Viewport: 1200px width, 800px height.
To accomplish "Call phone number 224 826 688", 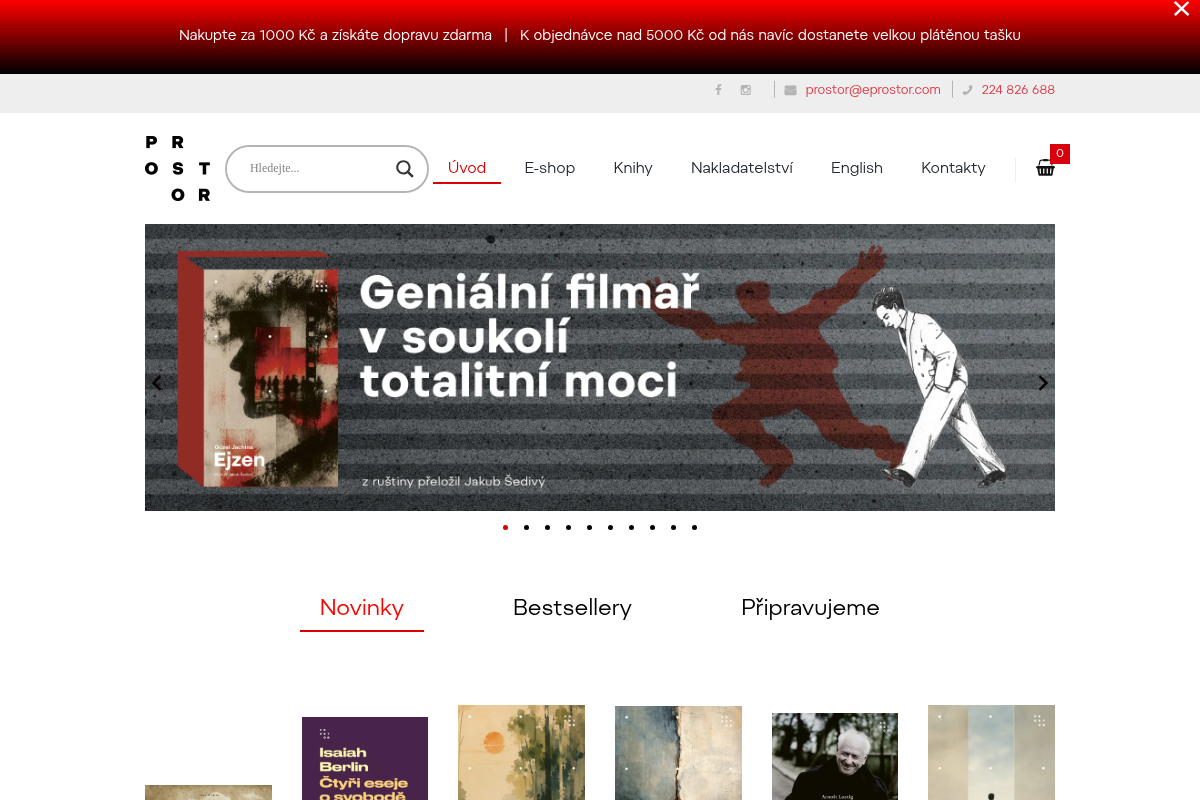I will (1018, 90).
